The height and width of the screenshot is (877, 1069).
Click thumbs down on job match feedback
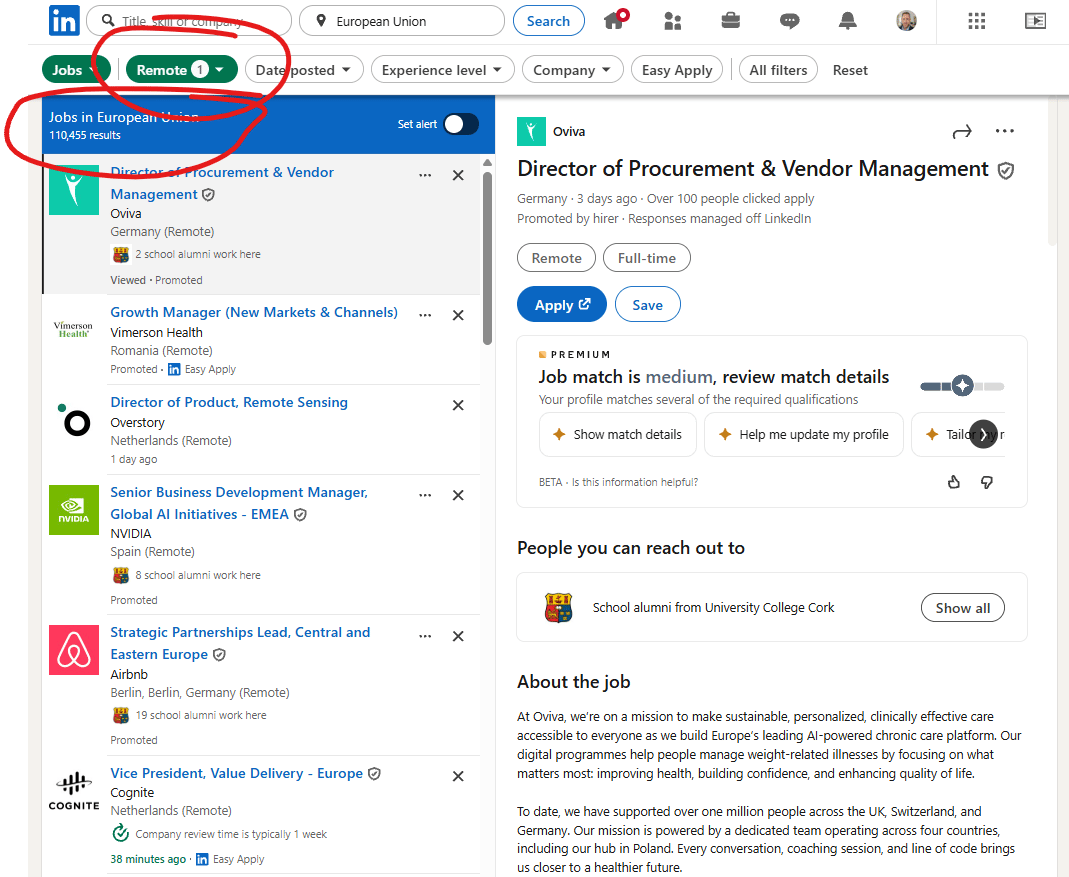click(987, 482)
